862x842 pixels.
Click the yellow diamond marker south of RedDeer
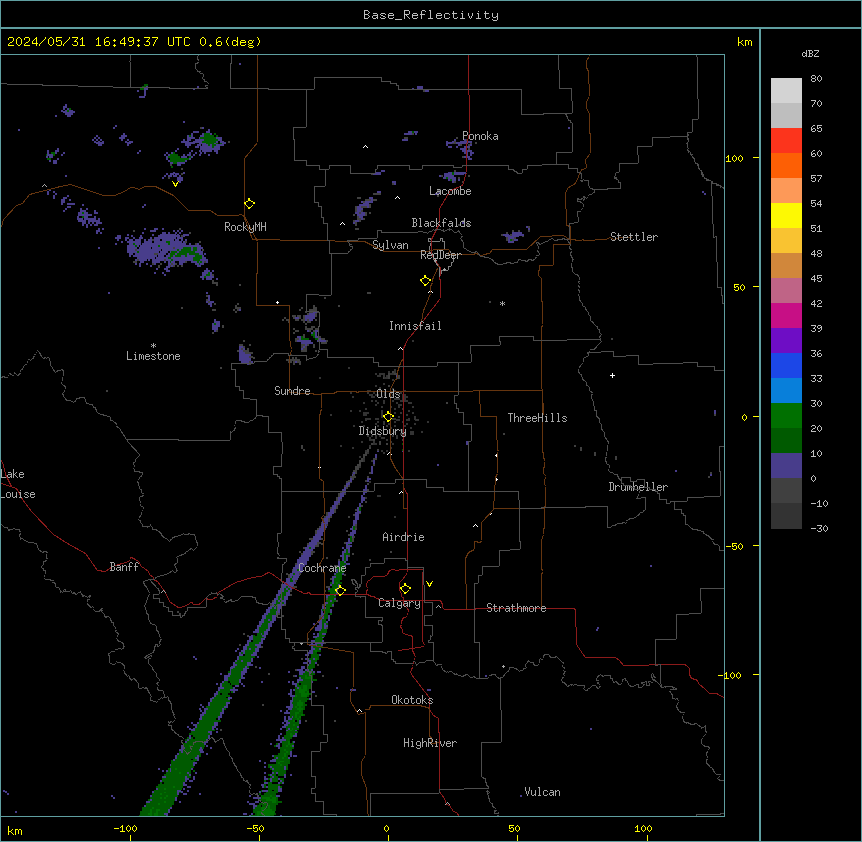pyautogui.click(x=426, y=281)
